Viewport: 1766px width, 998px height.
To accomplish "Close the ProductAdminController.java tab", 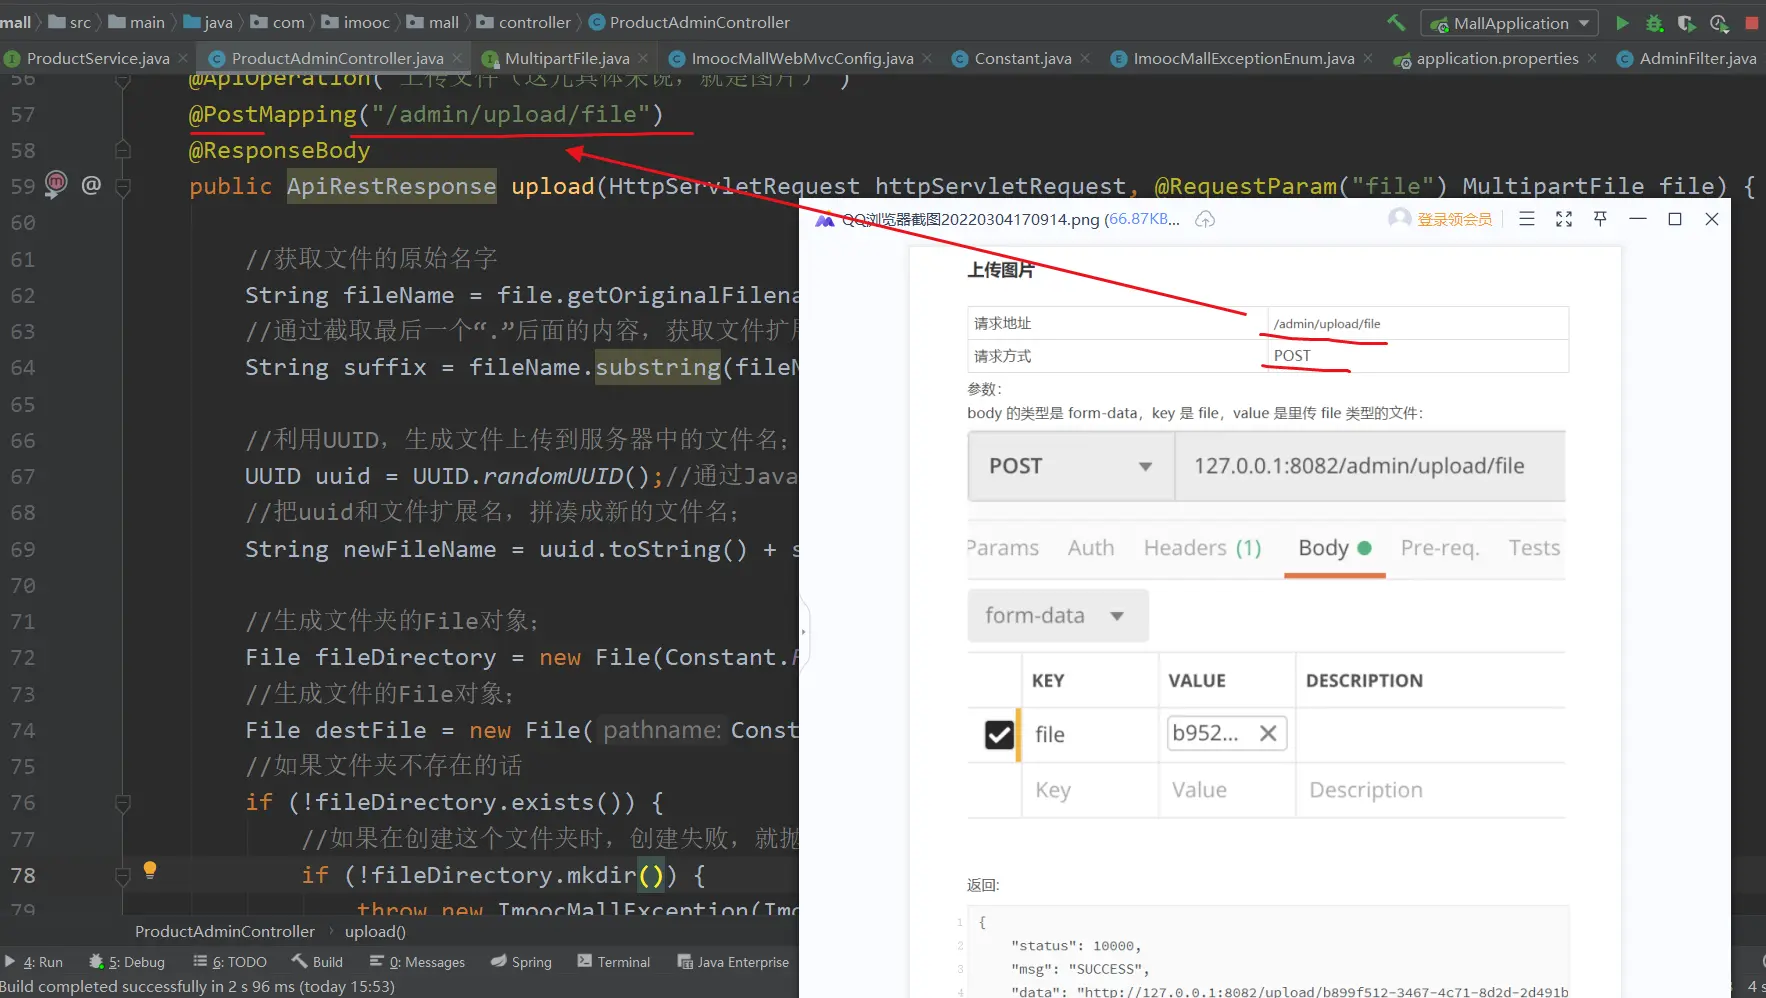I will 458,58.
